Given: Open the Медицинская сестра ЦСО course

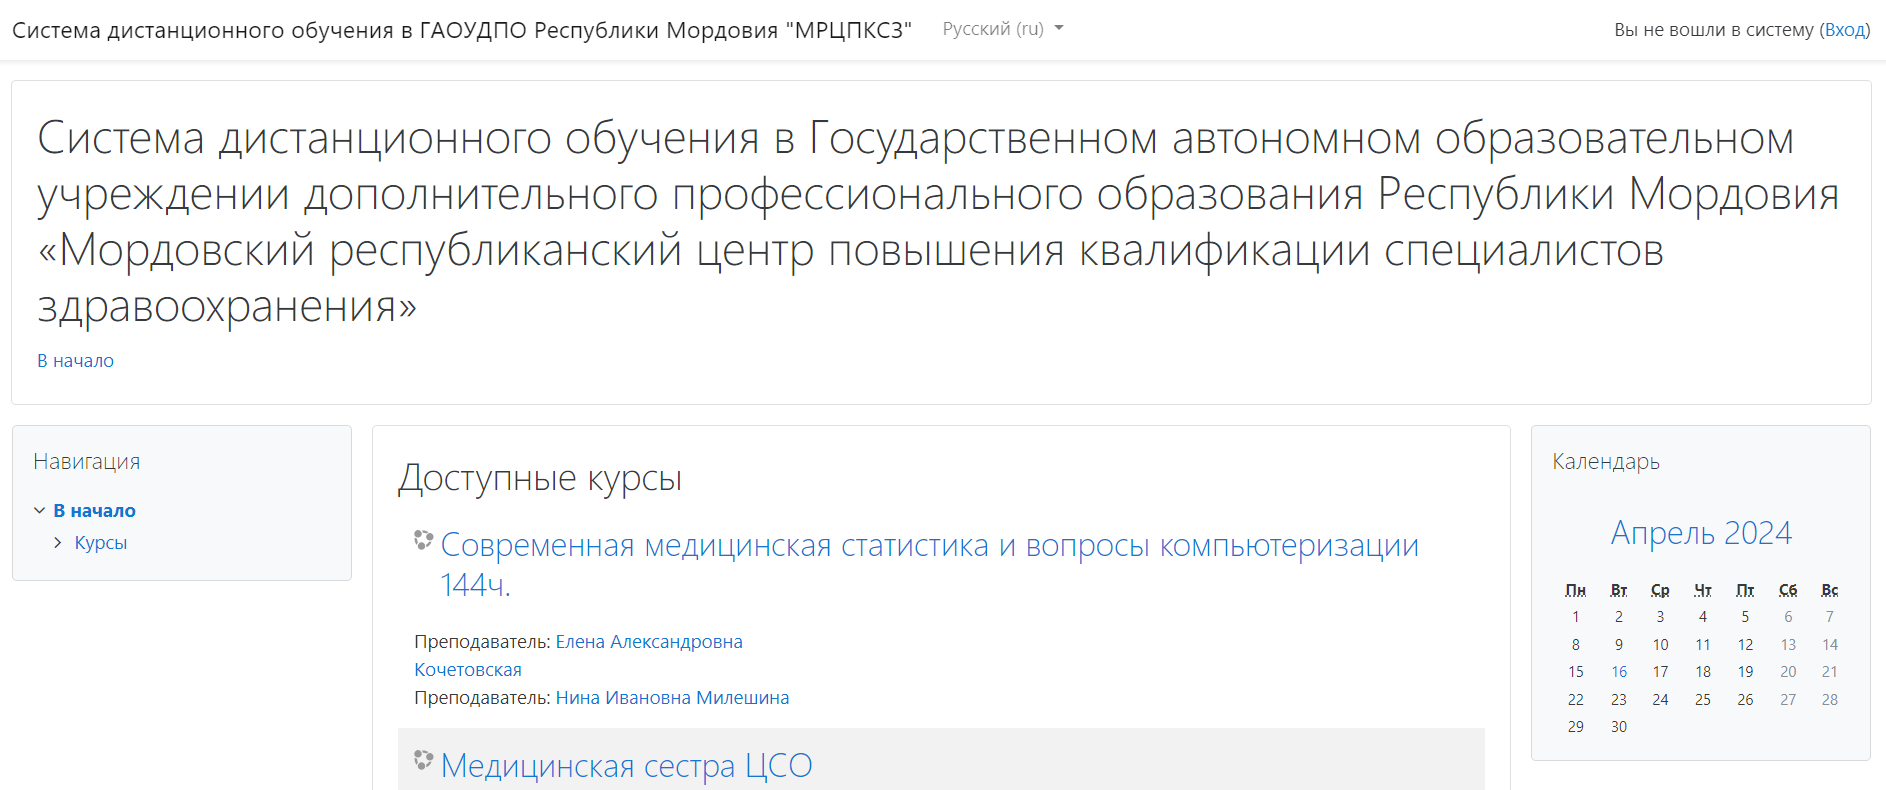Looking at the screenshot, I should (x=626, y=766).
